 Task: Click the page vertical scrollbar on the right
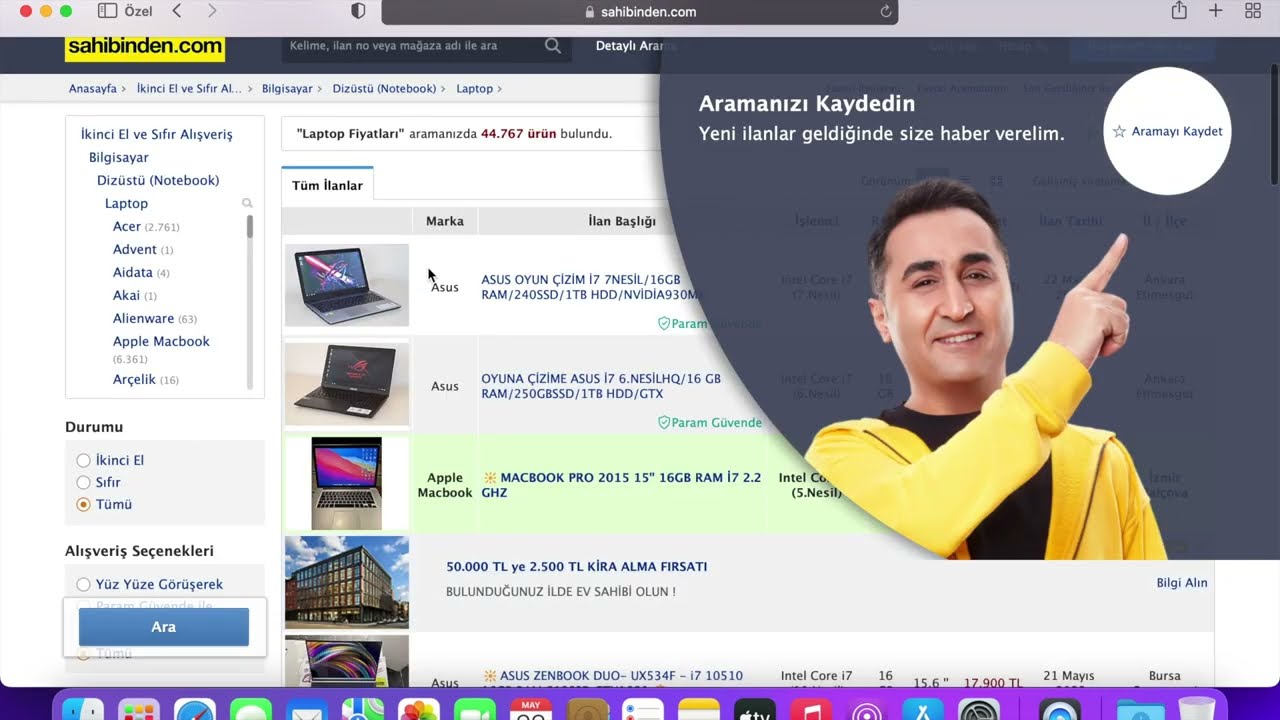click(1273, 125)
